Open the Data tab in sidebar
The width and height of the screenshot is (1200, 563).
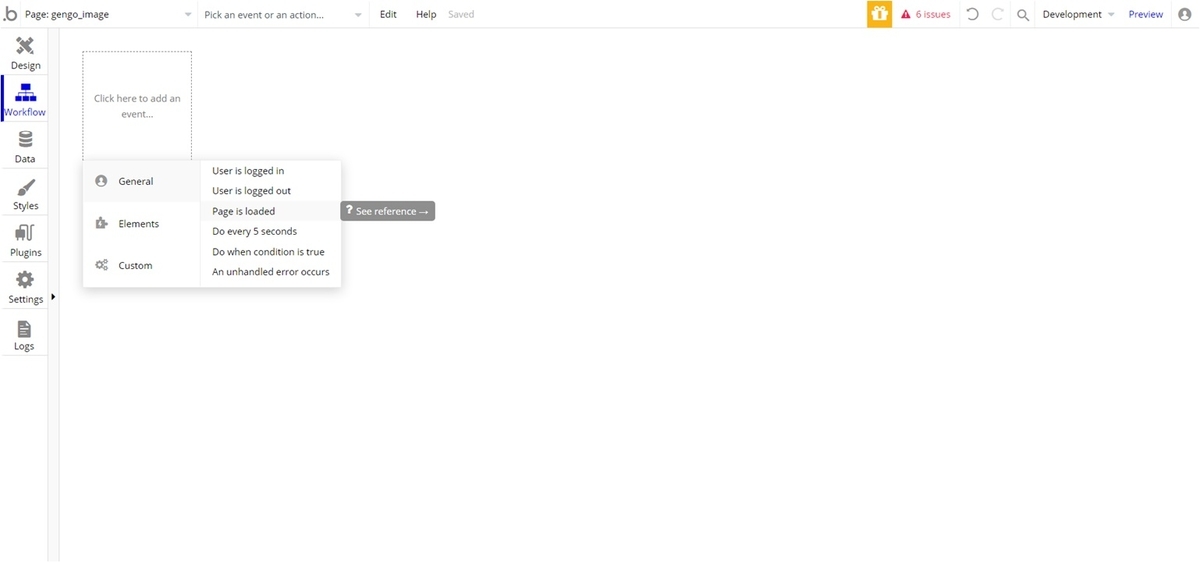point(25,147)
